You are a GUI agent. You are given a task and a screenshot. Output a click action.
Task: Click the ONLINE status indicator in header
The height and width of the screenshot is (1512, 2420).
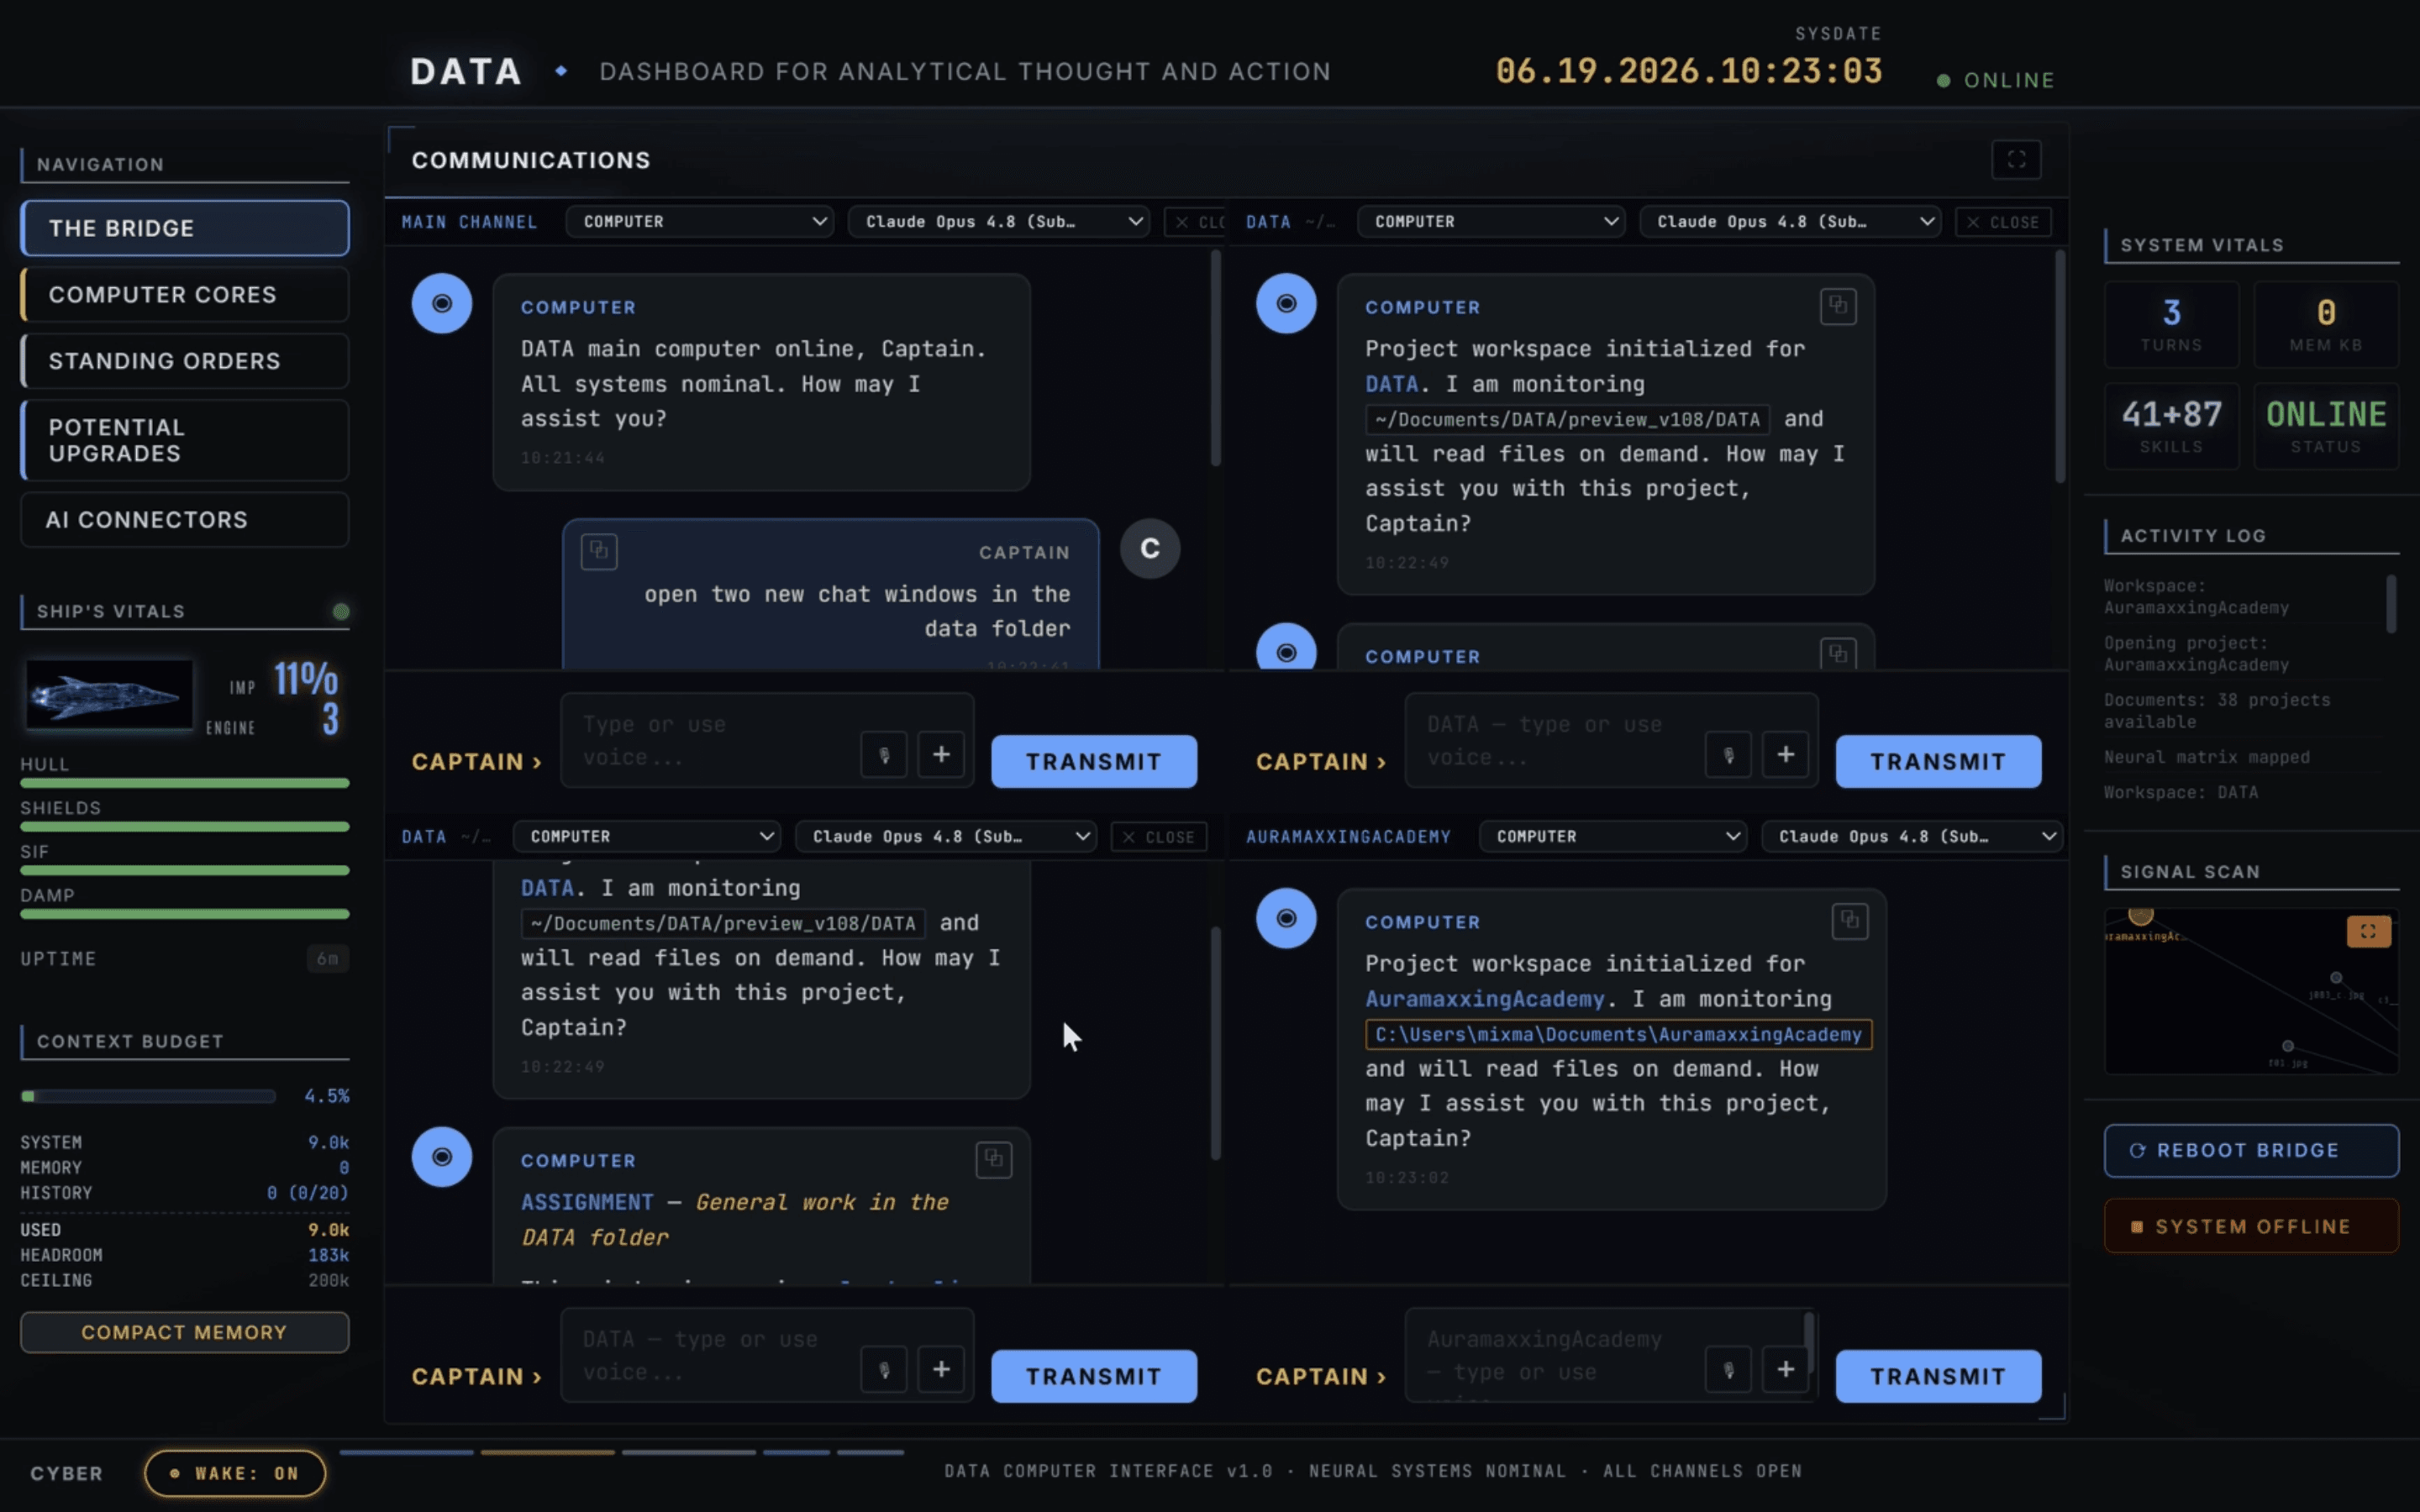coord(1996,80)
